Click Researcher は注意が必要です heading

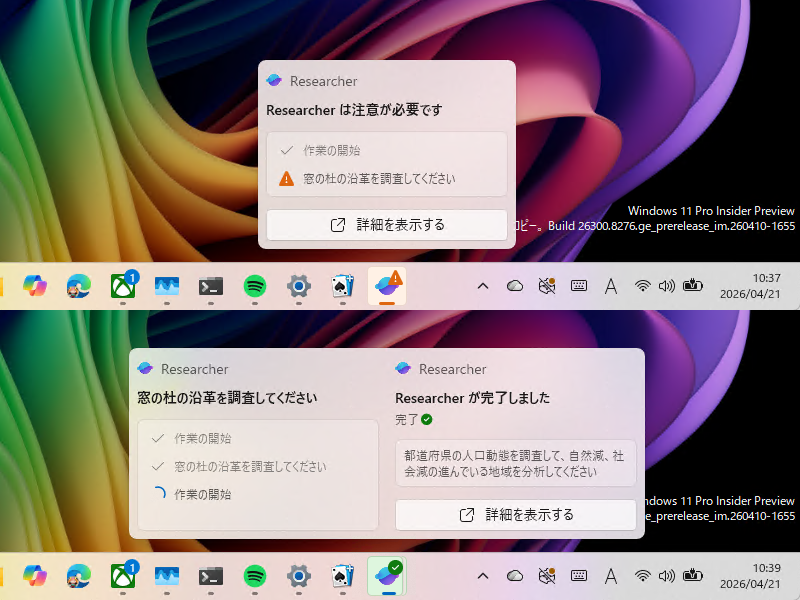[x=354, y=110]
